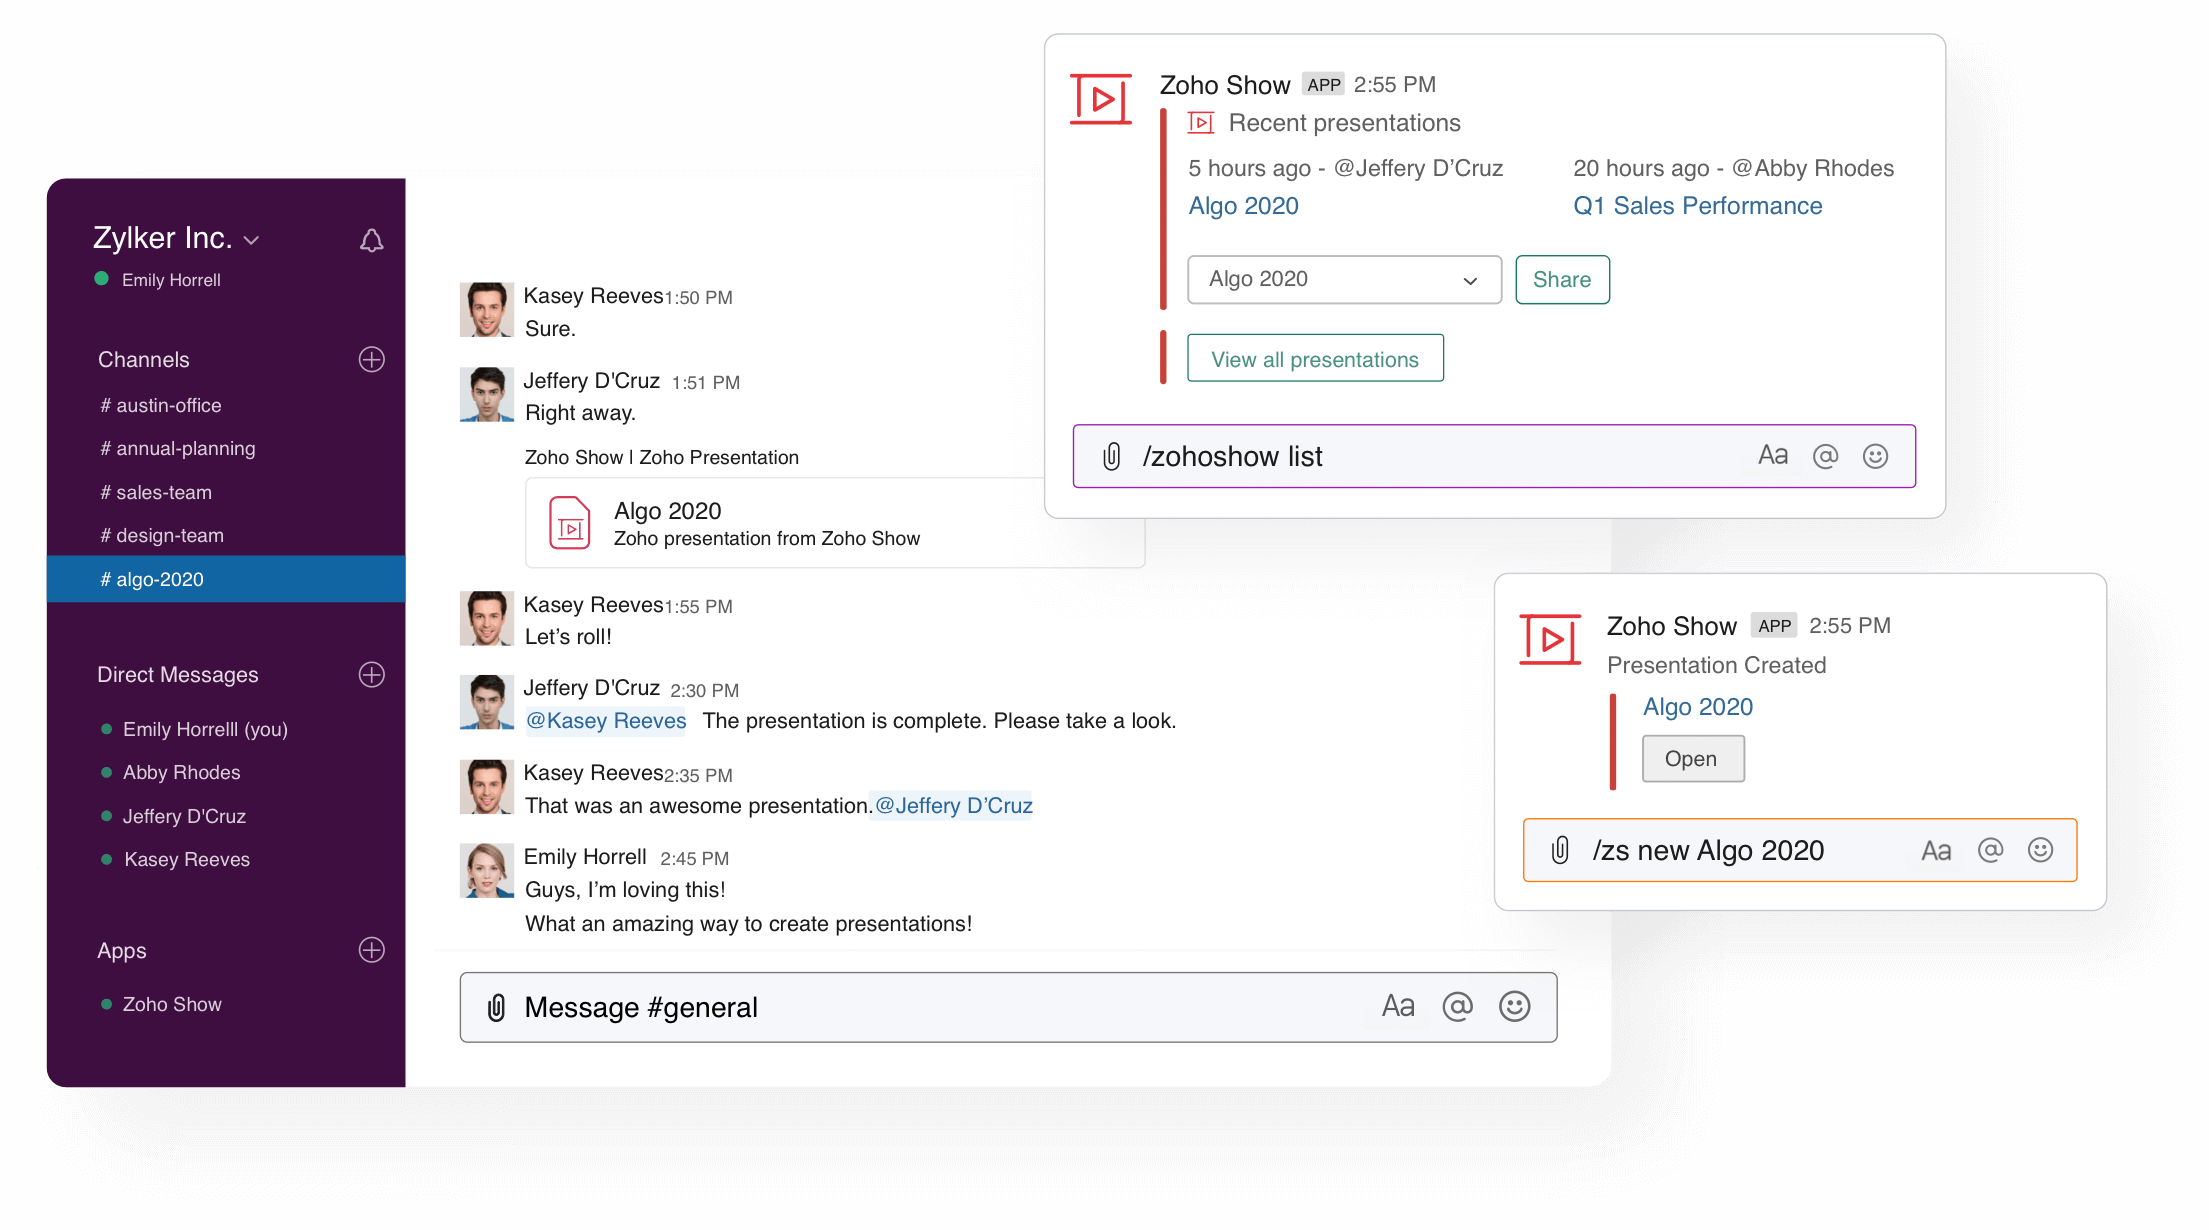2209x1230 pixels.
Task: Click mention @ icon in /zohoshow list box
Action: (x=1825, y=456)
